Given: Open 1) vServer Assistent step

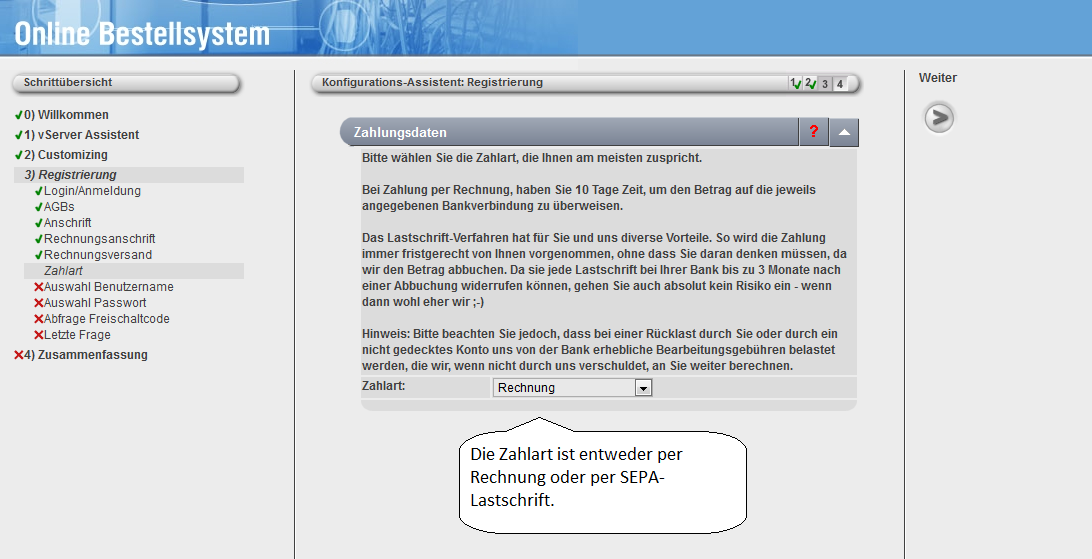Looking at the screenshot, I should point(81,135).
